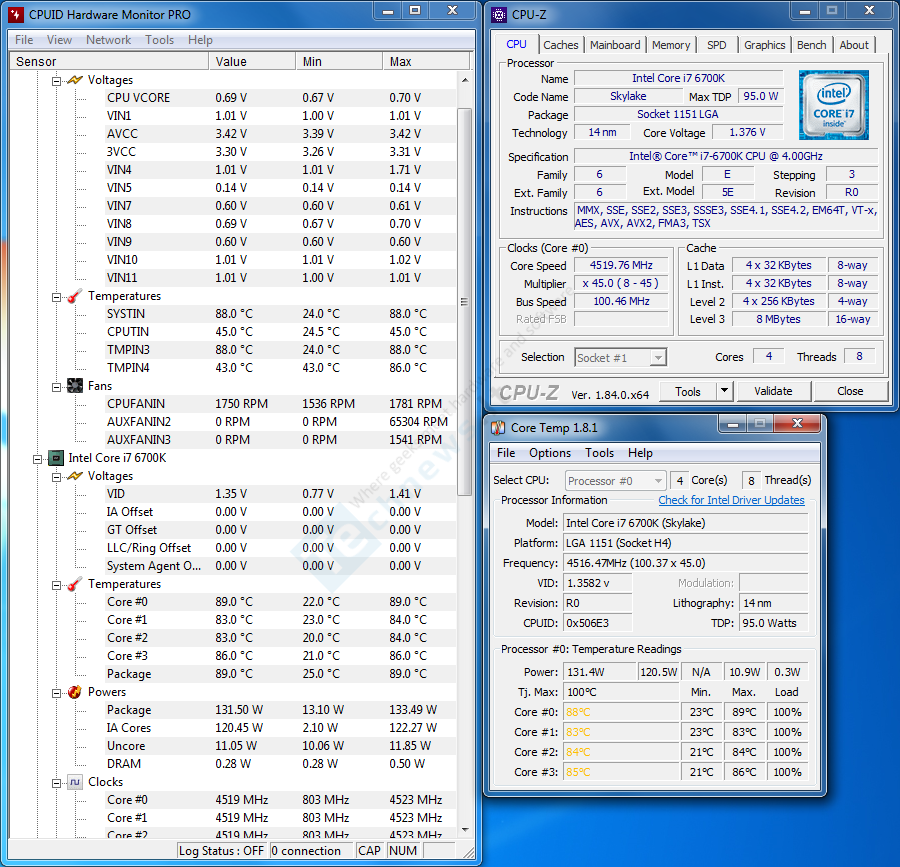Collapse the Clocks tree node
The width and height of the screenshot is (900, 867).
56,783
